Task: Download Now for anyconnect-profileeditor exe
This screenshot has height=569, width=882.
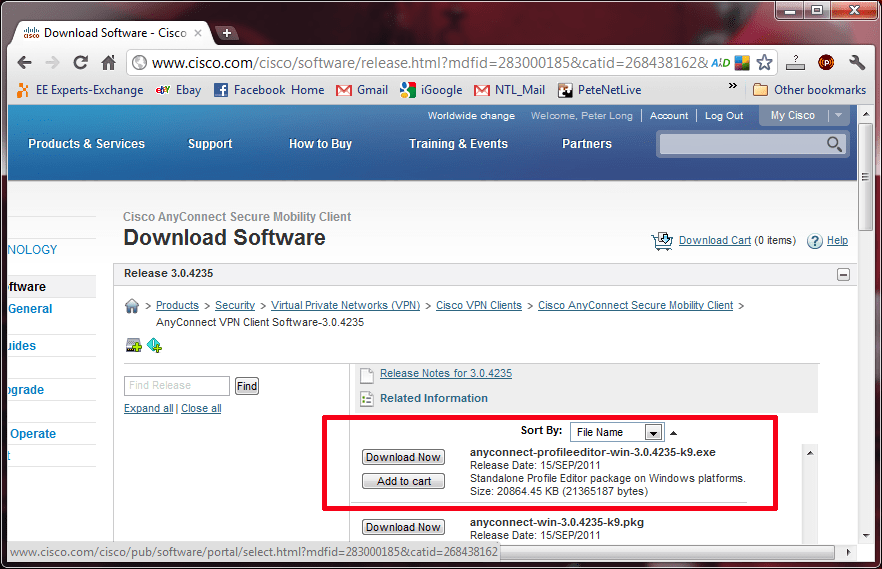Action: click(403, 457)
